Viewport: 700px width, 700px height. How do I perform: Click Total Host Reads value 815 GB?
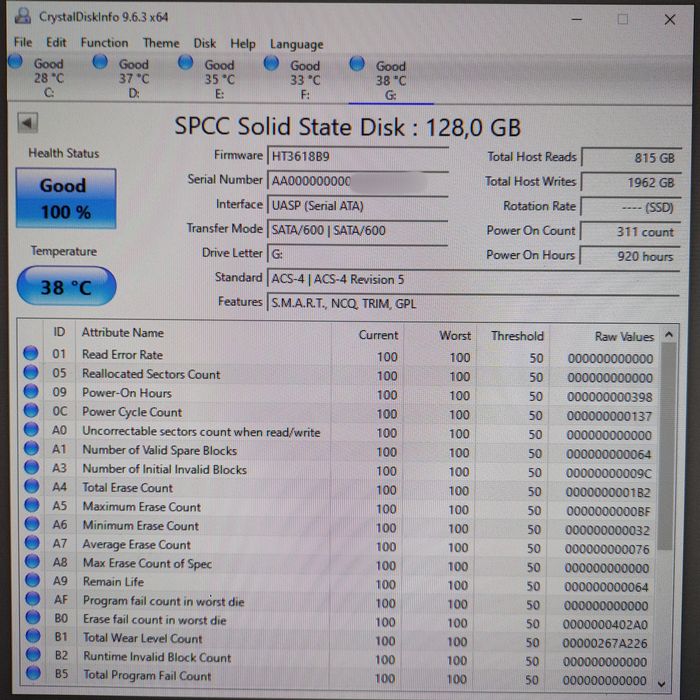click(631, 158)
